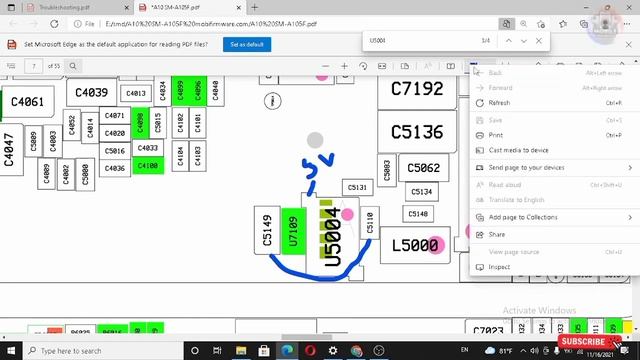Click the Fit to width icon
Viewport: 640px width, 360px height.
382,66
